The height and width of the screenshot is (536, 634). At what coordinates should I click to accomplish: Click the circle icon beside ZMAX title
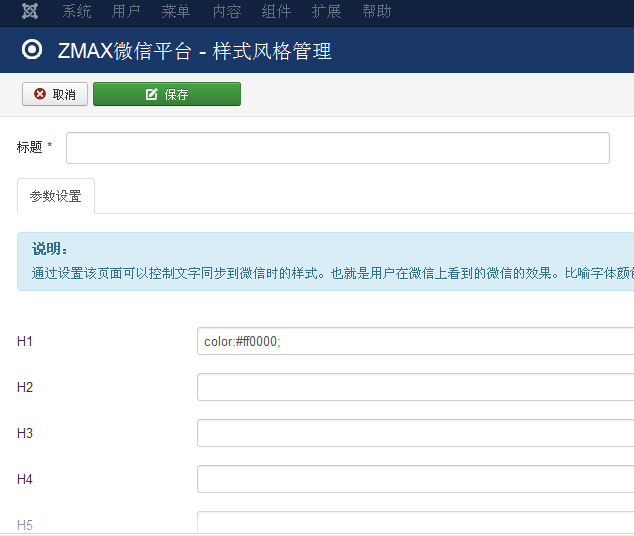pos(32,50)
